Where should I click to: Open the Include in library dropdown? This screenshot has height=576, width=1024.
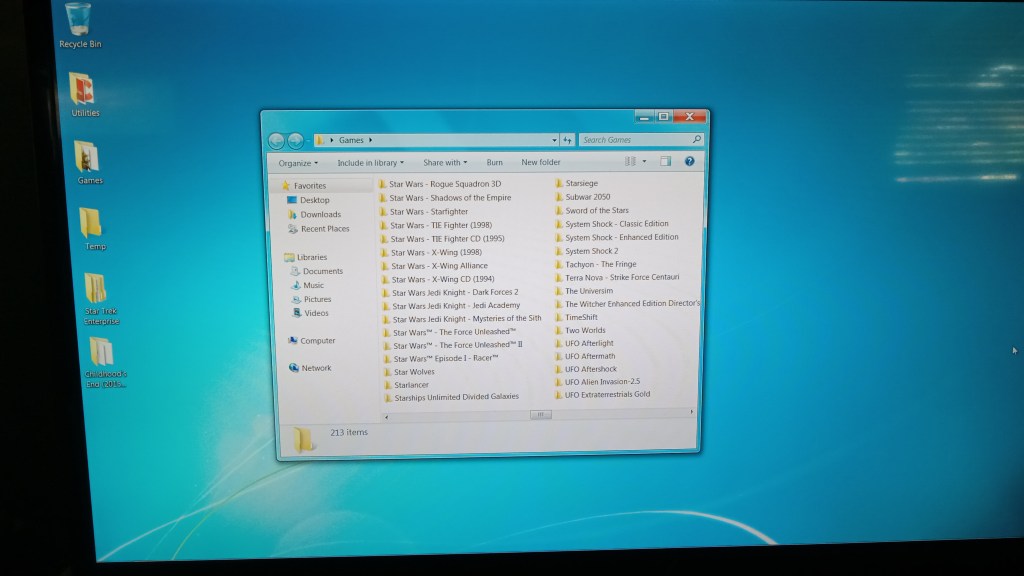pos(370,163)
